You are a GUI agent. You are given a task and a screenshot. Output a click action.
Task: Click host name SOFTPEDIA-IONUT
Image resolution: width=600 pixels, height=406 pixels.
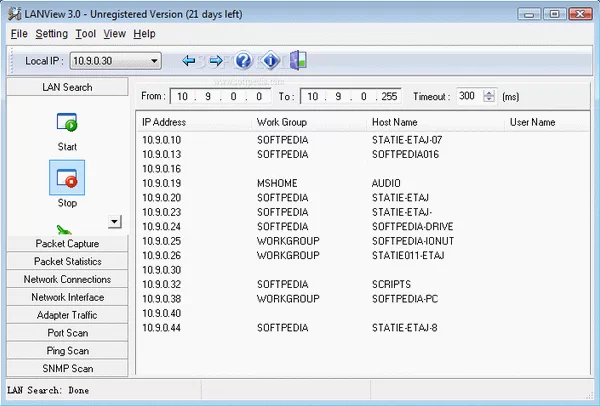pyautogui.click(x=413, y=241)
